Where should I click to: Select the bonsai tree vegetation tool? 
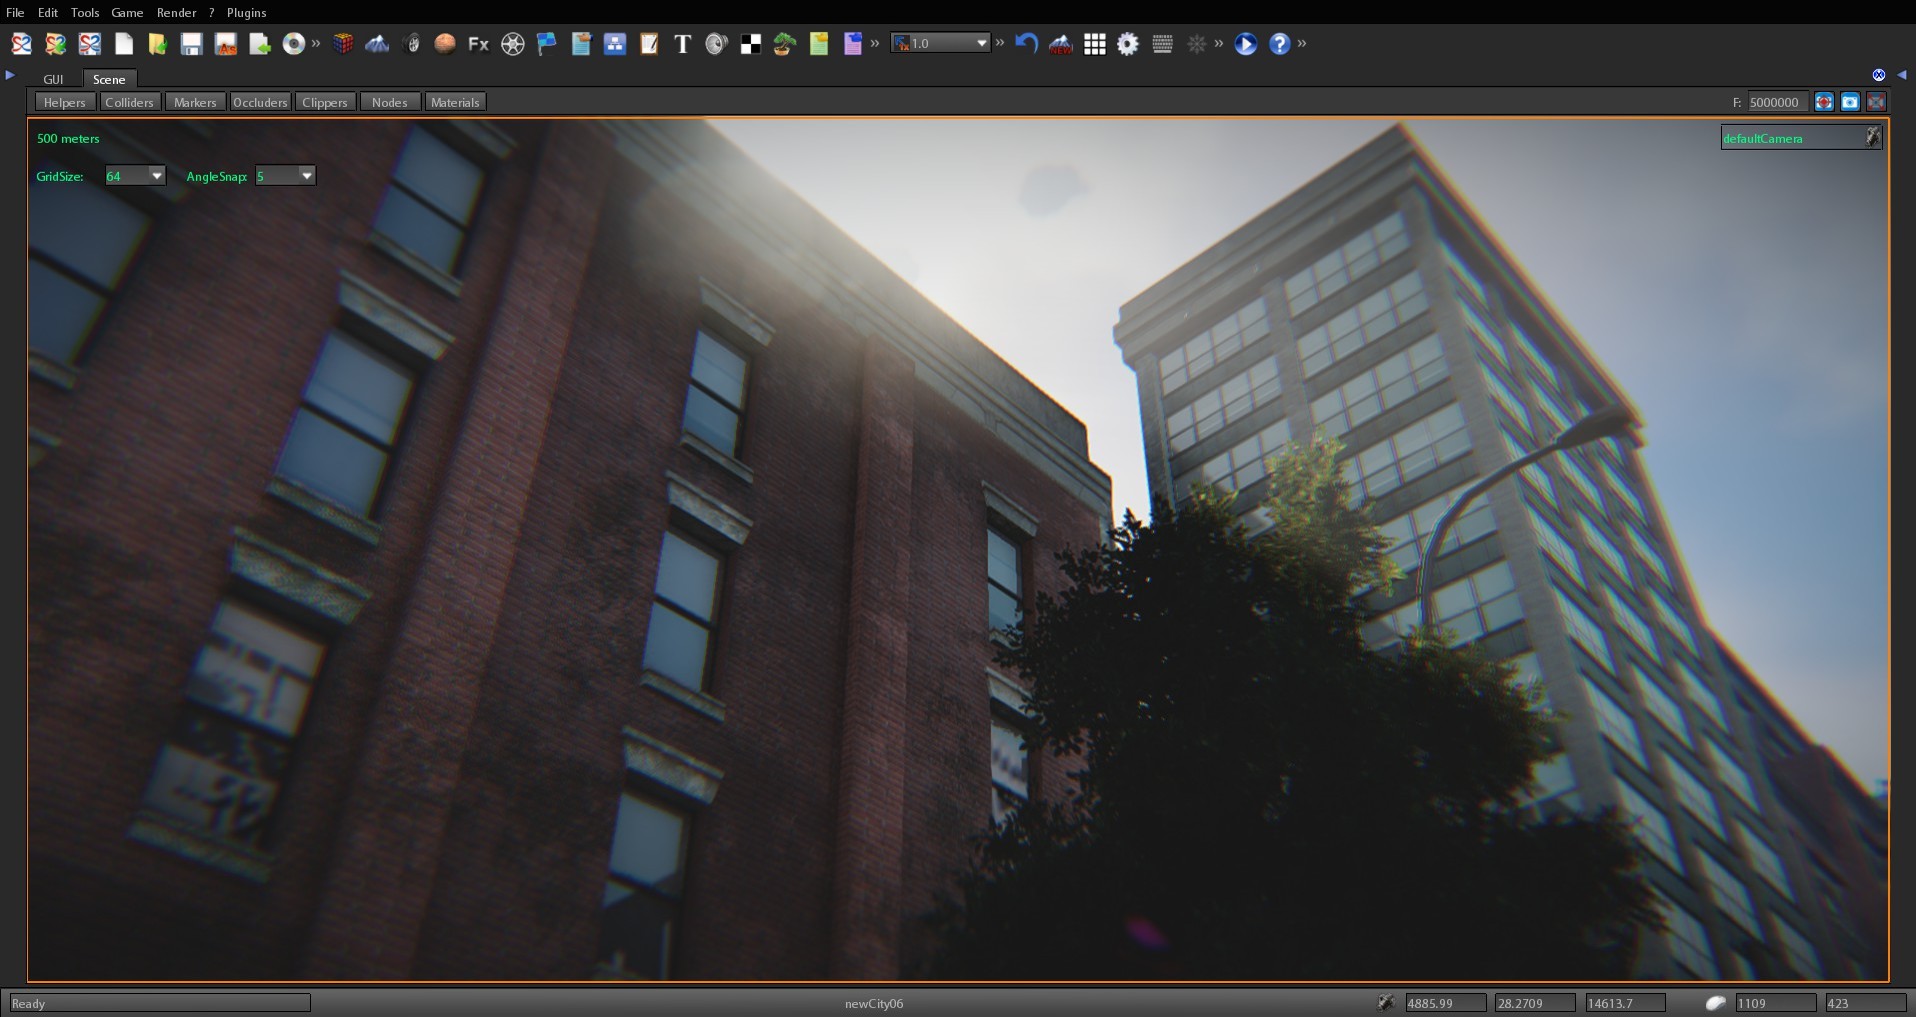(783, 44)
